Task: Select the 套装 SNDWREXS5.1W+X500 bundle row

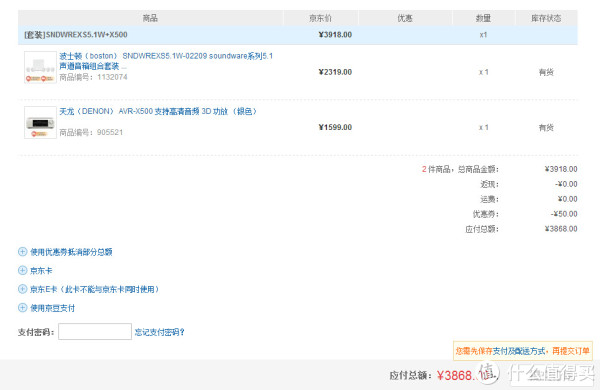Action: click(x=298, y=35)
